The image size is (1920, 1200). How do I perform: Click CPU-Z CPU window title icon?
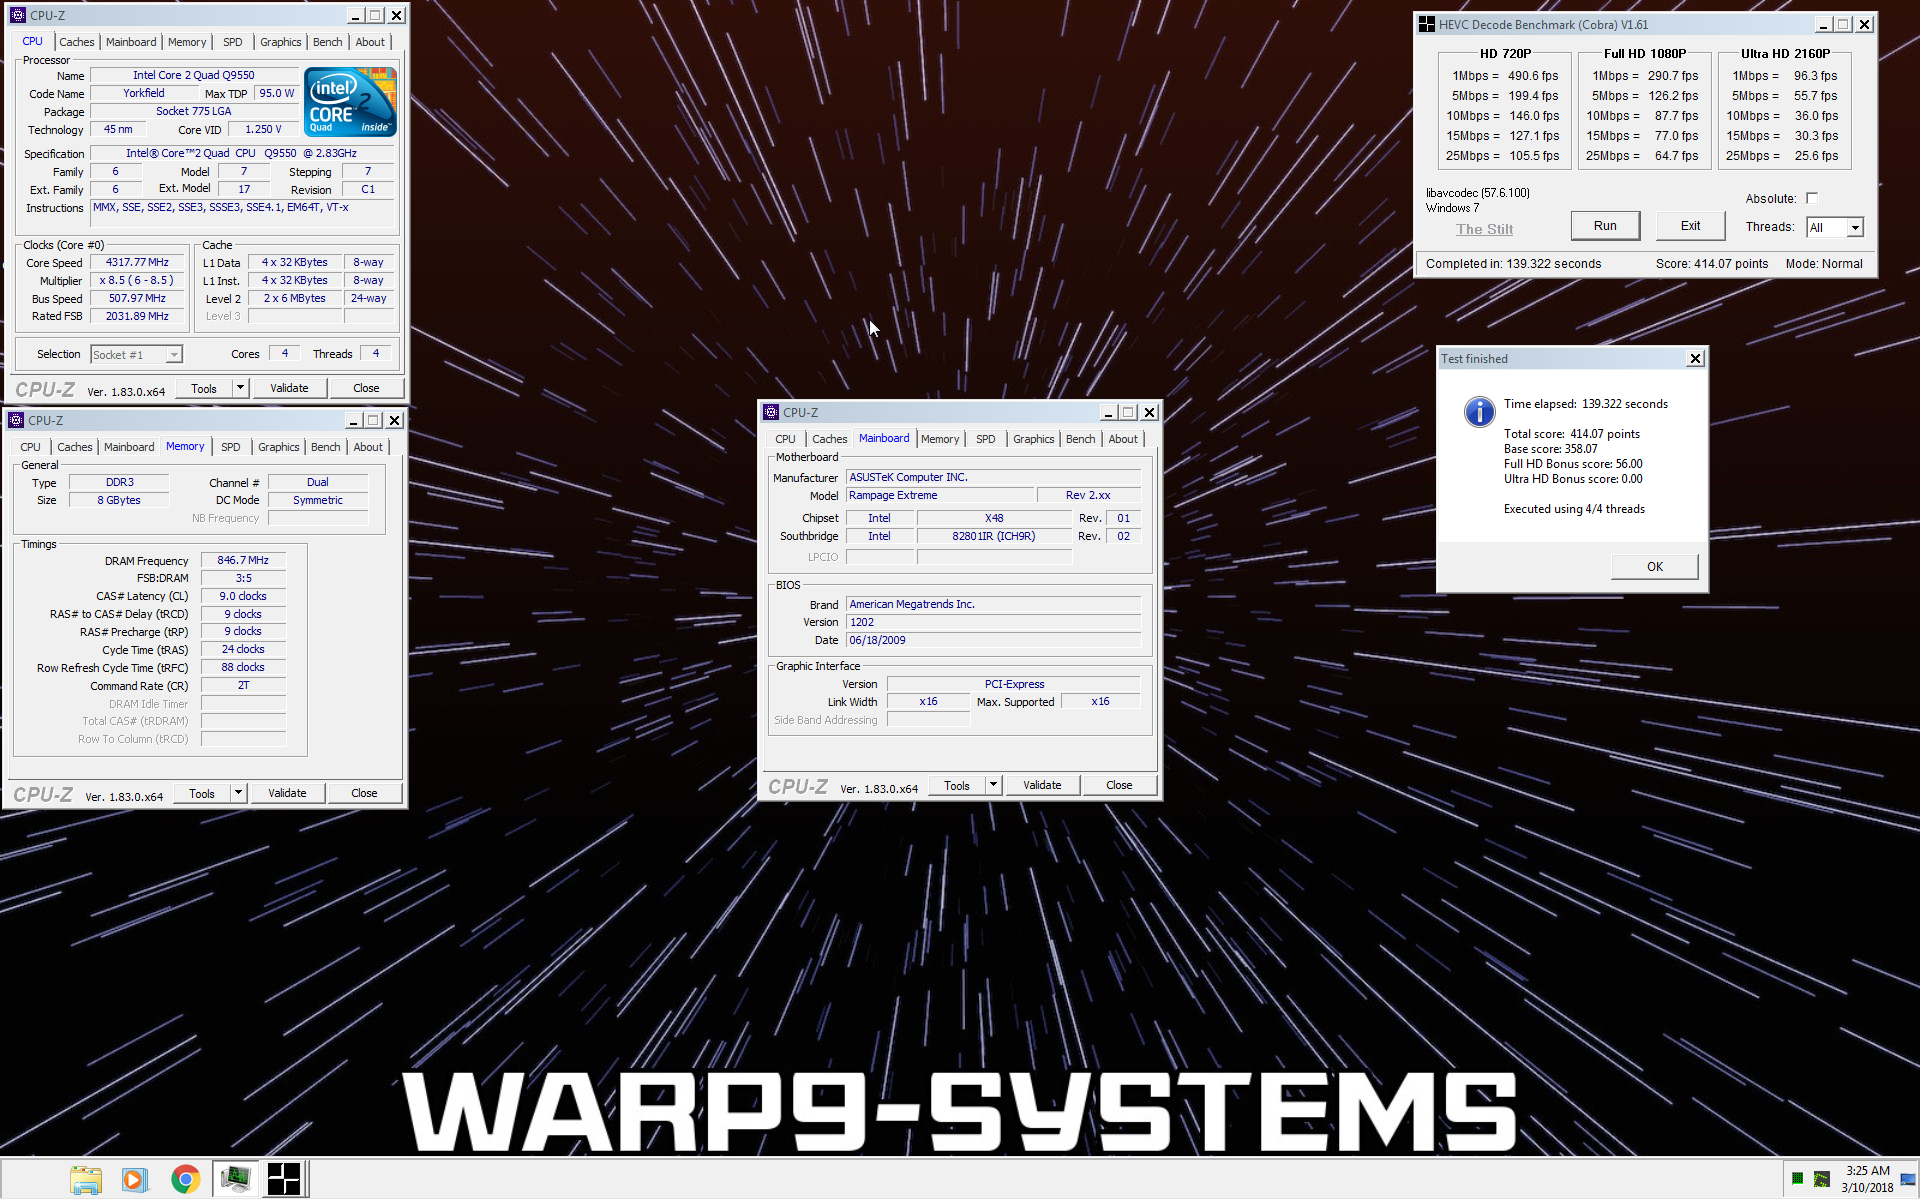click(17, 15)
